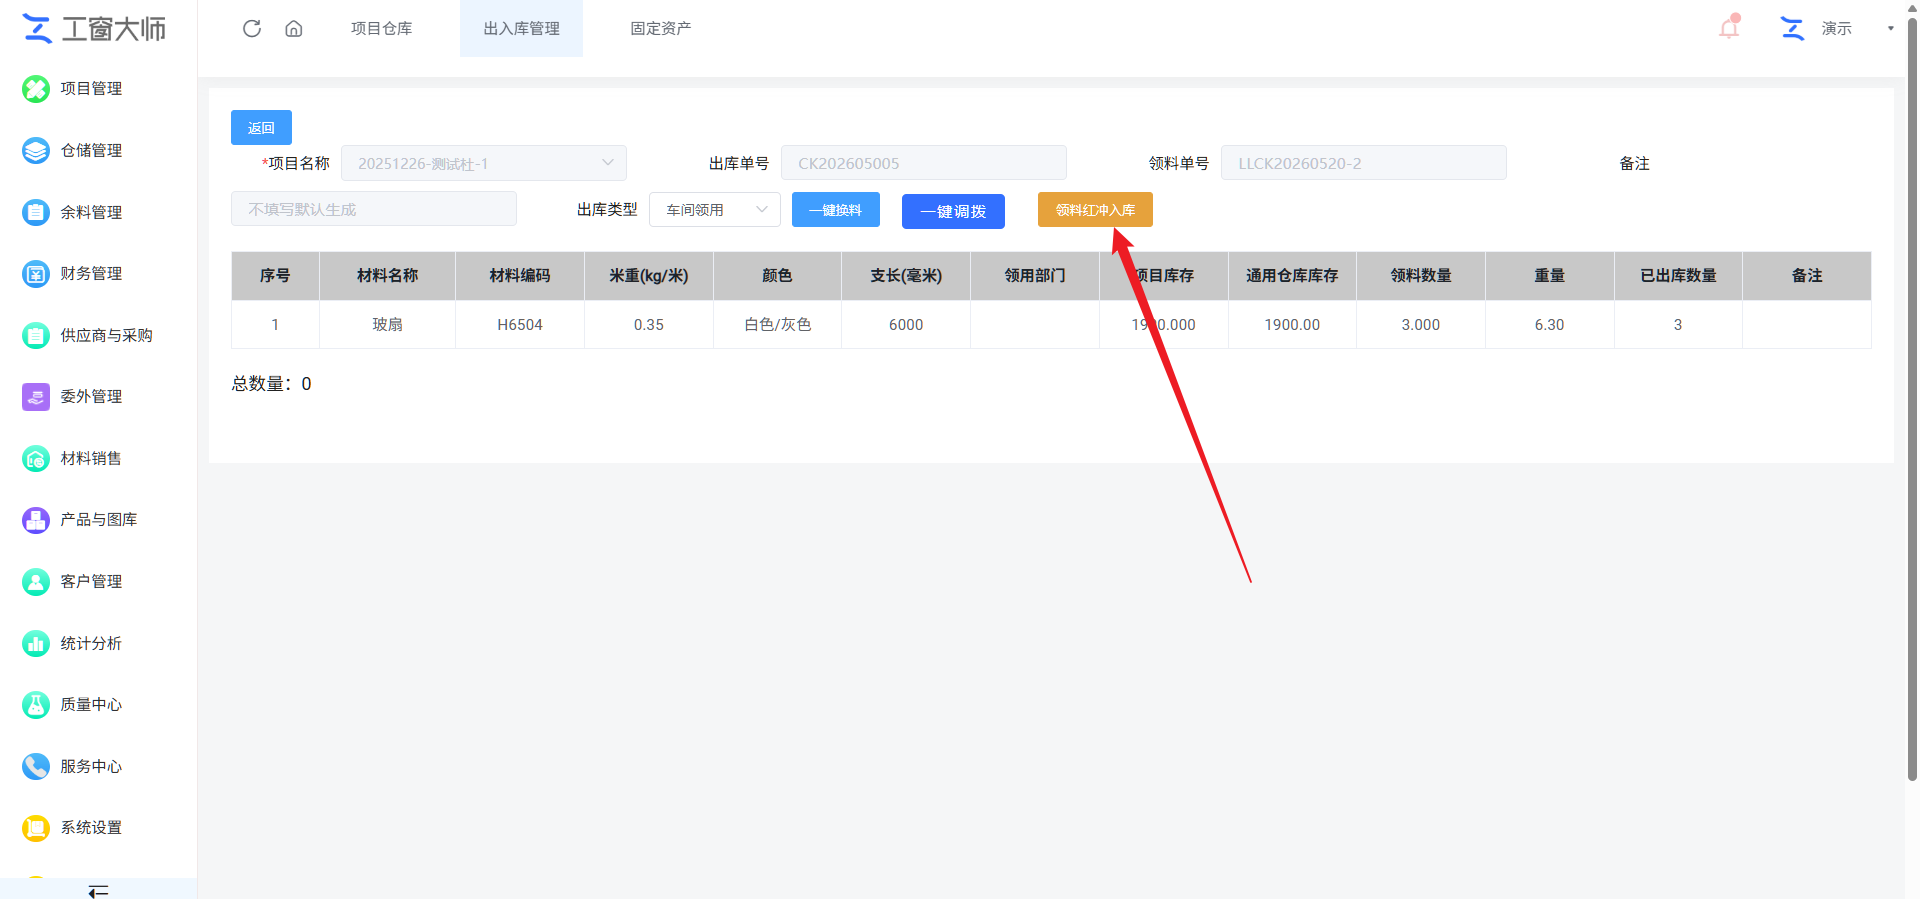
Task: Click the 出库单号 input field
Action: point(923,163)
